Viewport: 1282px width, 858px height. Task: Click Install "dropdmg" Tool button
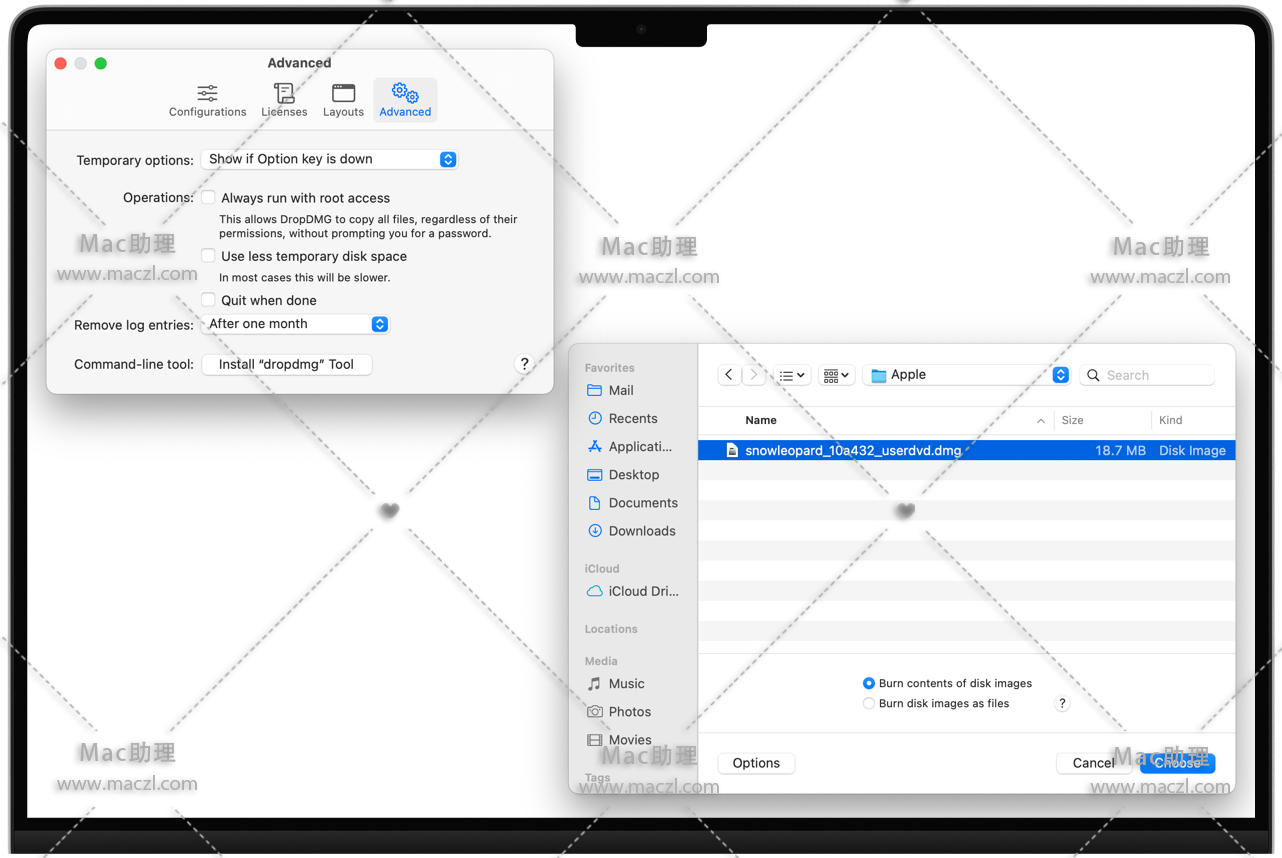pos(287,365)
